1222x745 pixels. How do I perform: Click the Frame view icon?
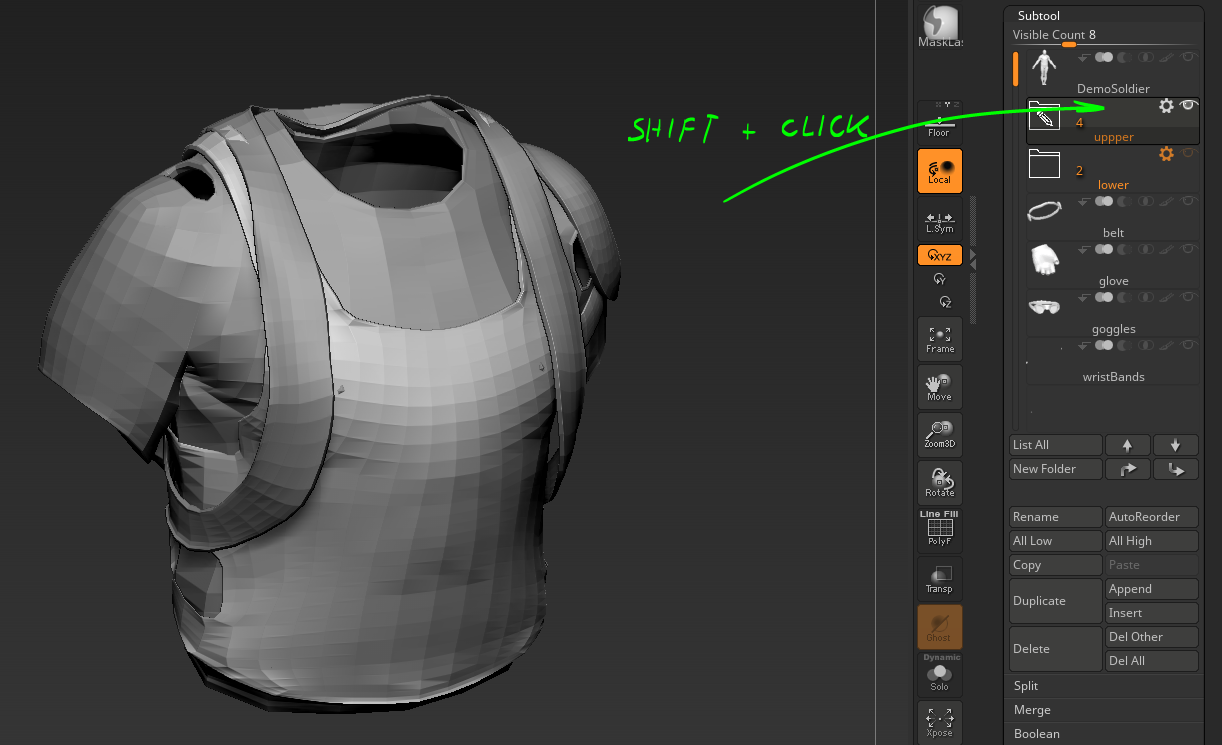click(939, 339)
